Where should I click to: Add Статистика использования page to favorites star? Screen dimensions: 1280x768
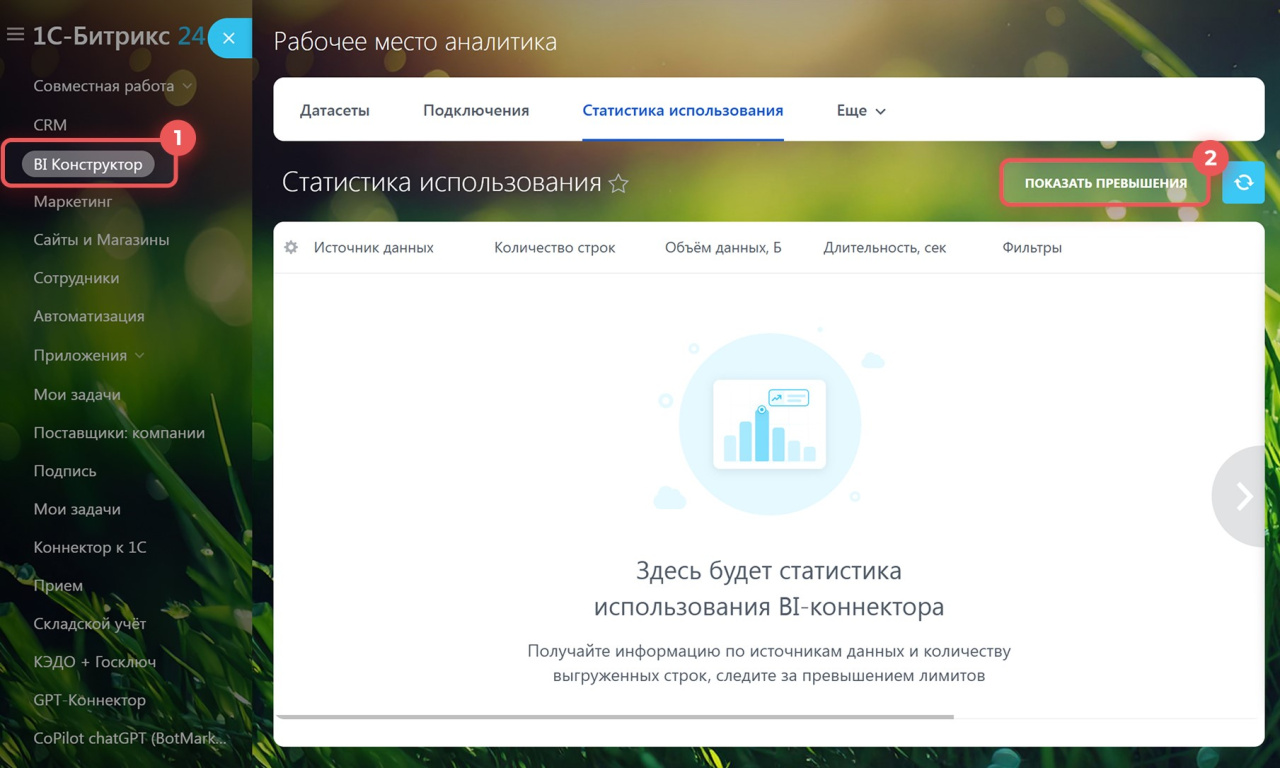[x=619, y=183]
